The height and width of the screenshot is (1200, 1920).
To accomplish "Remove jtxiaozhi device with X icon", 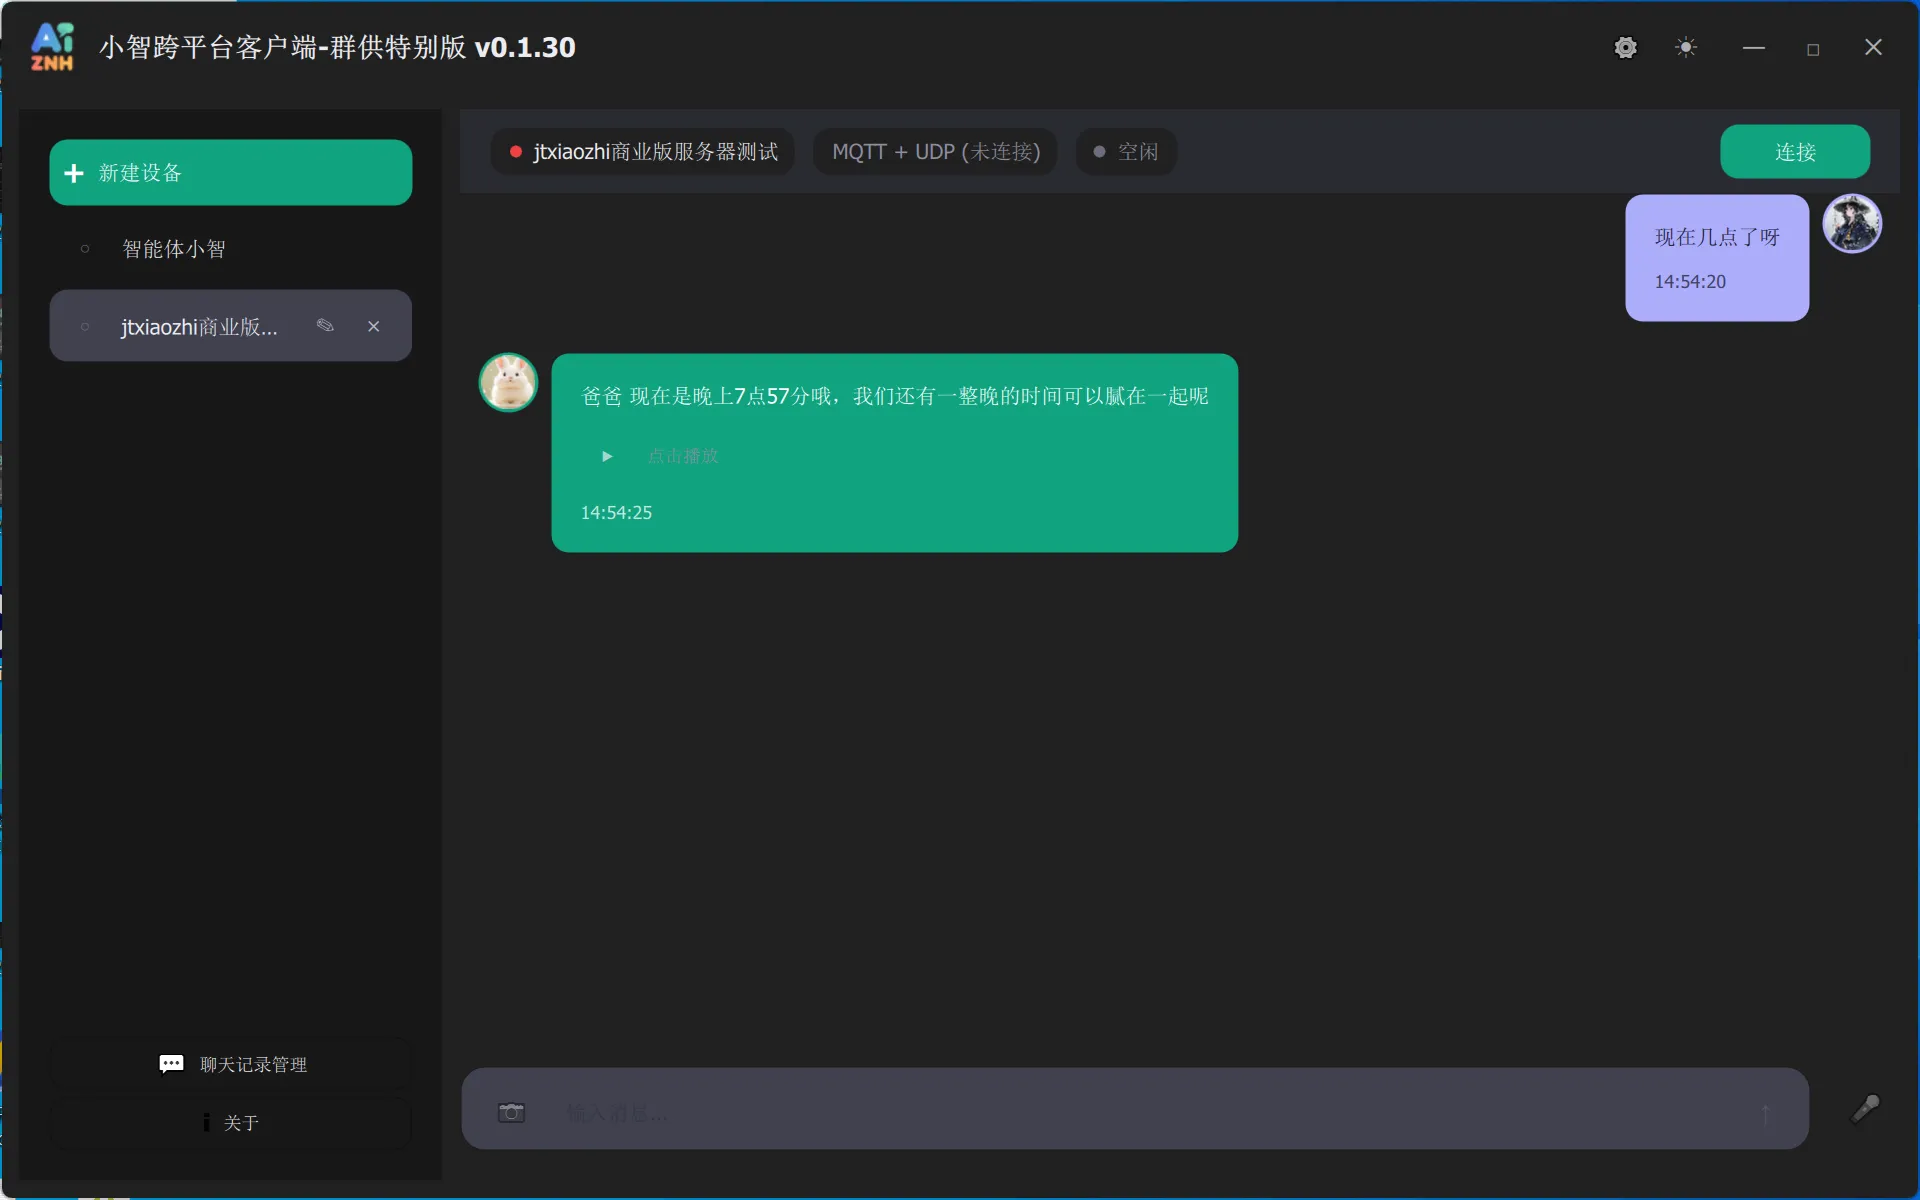I will 373,326.
